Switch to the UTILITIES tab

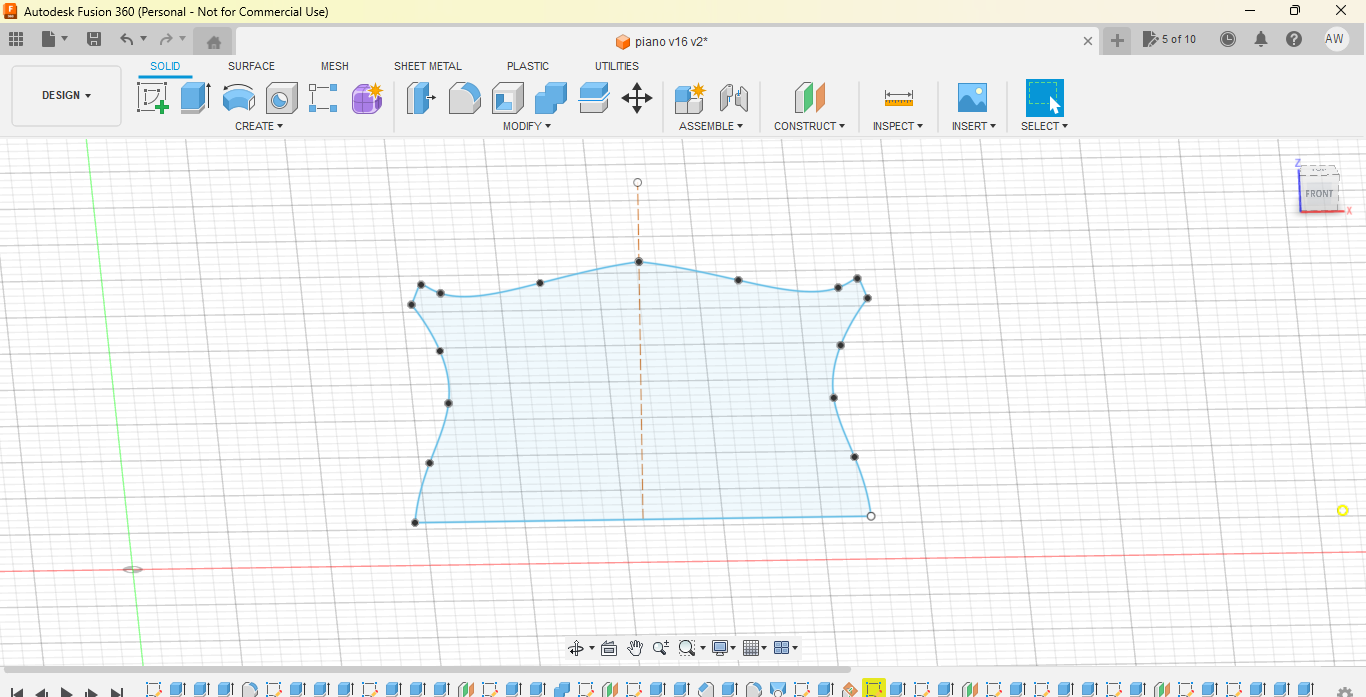617,66
